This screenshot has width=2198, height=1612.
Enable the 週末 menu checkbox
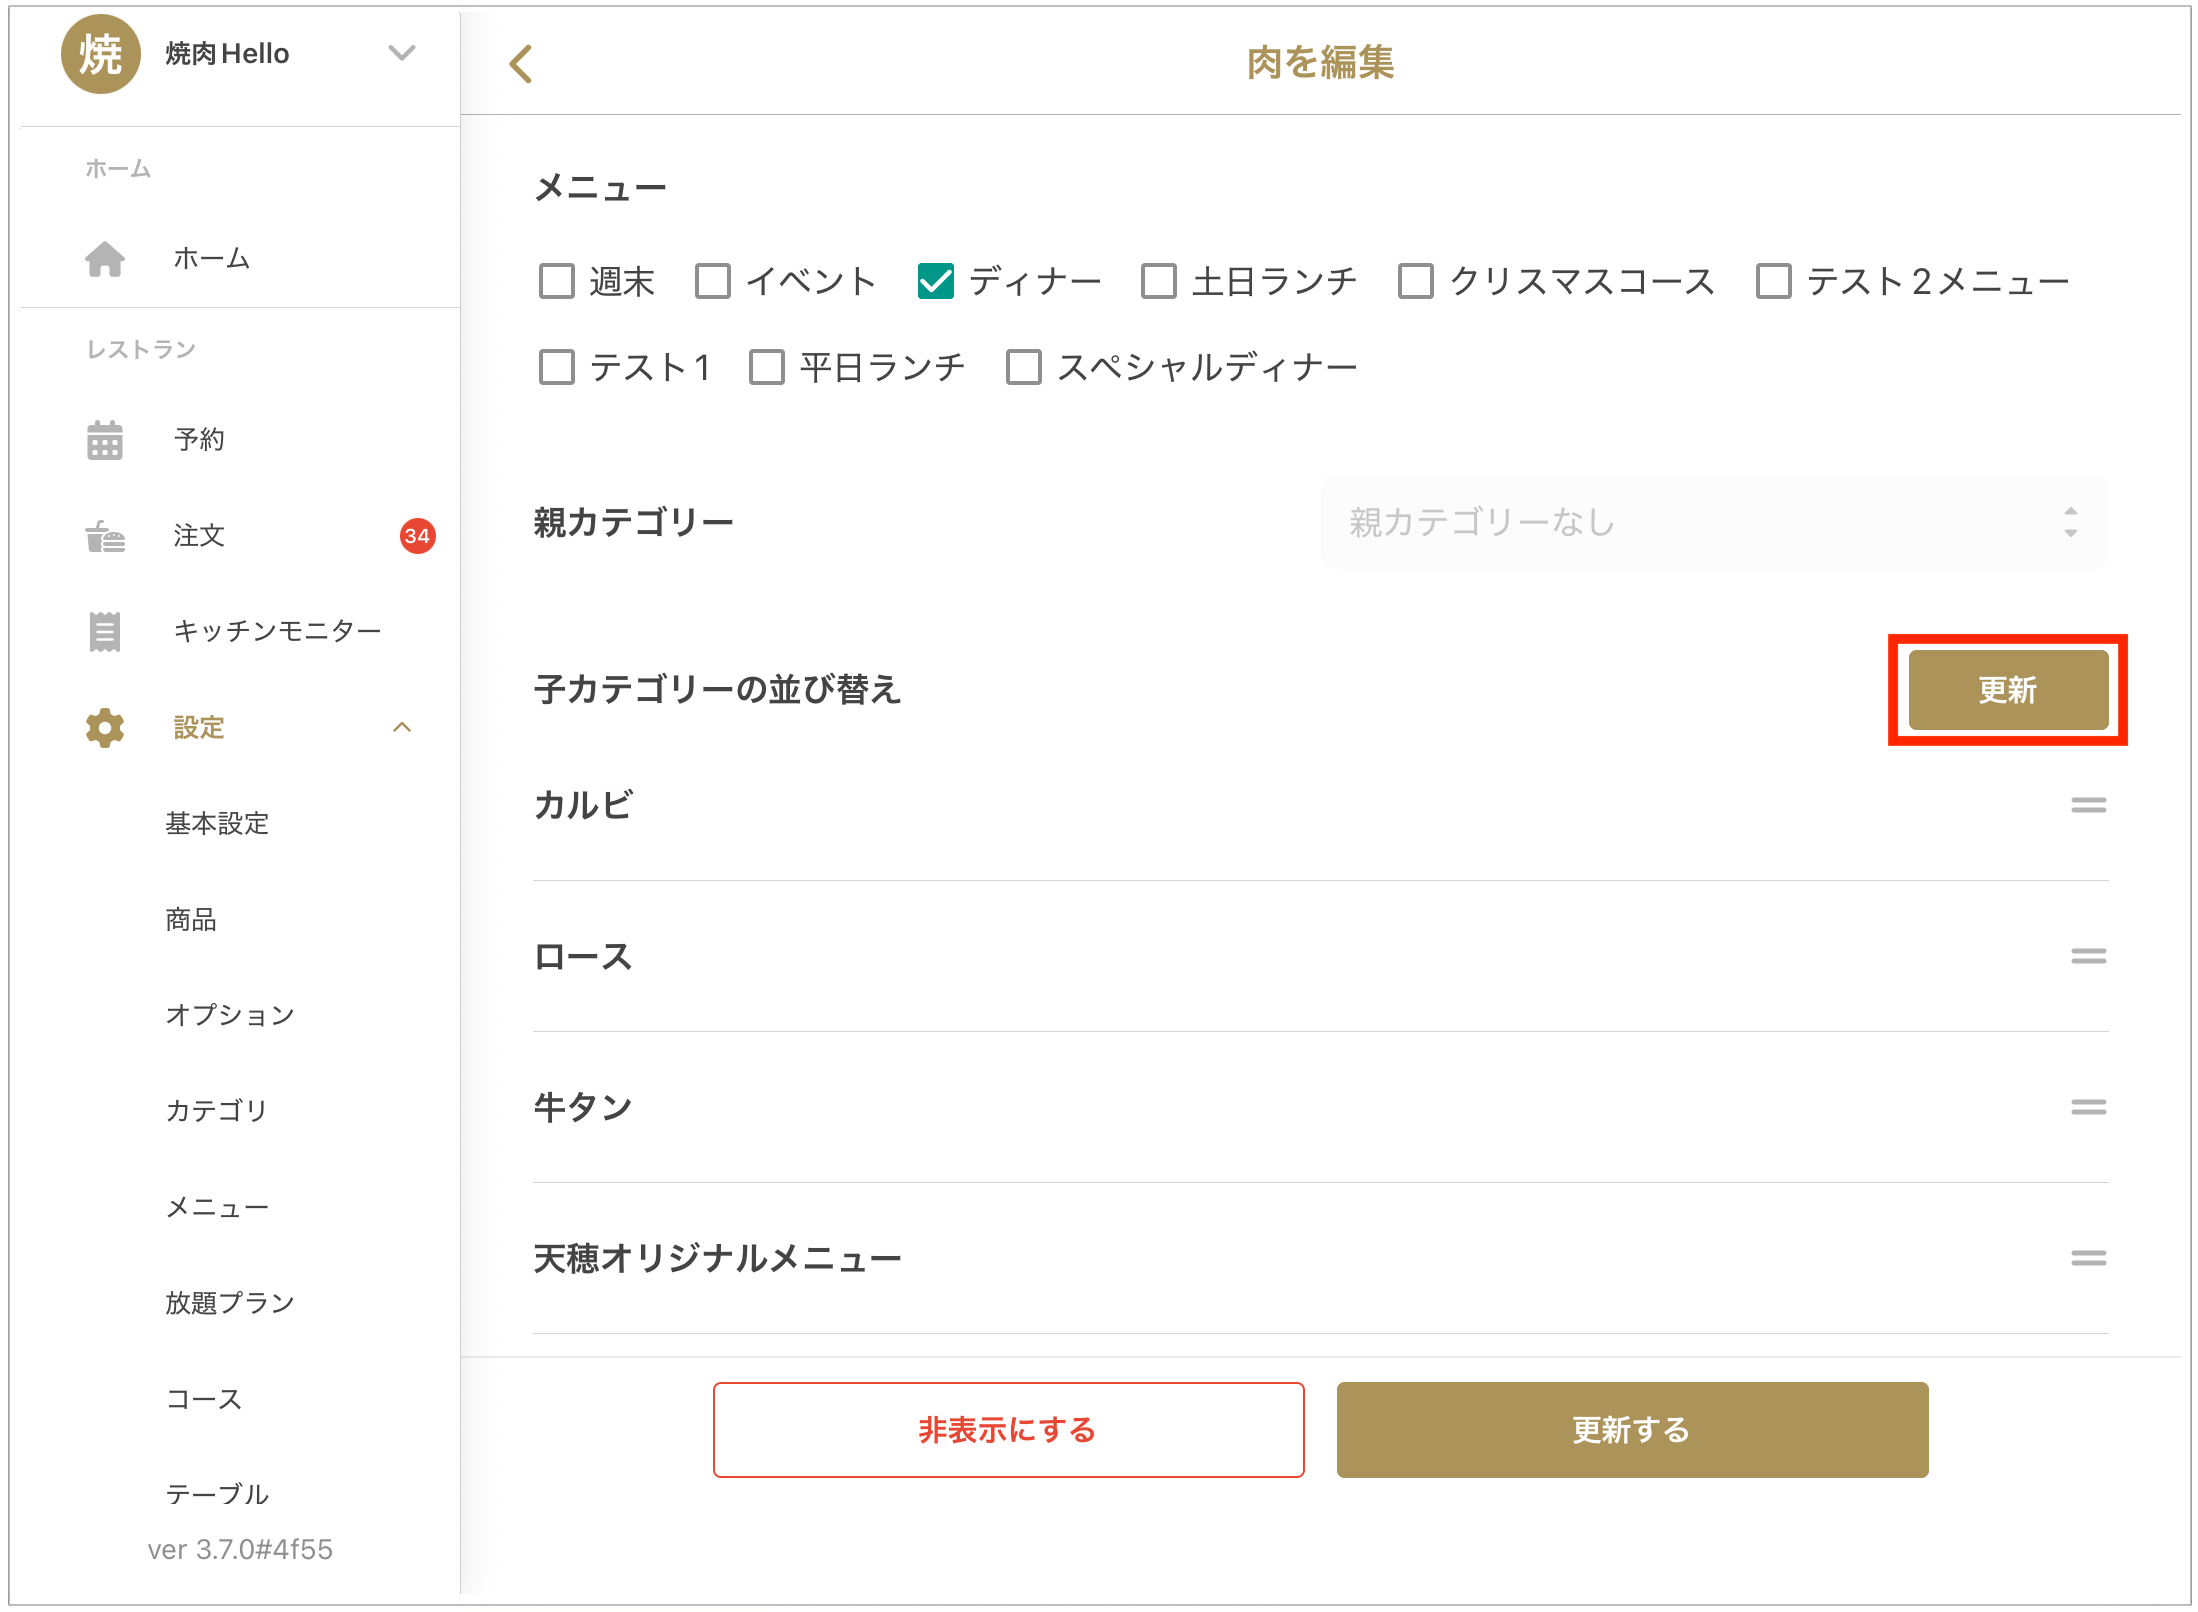[x=557, y=282]
